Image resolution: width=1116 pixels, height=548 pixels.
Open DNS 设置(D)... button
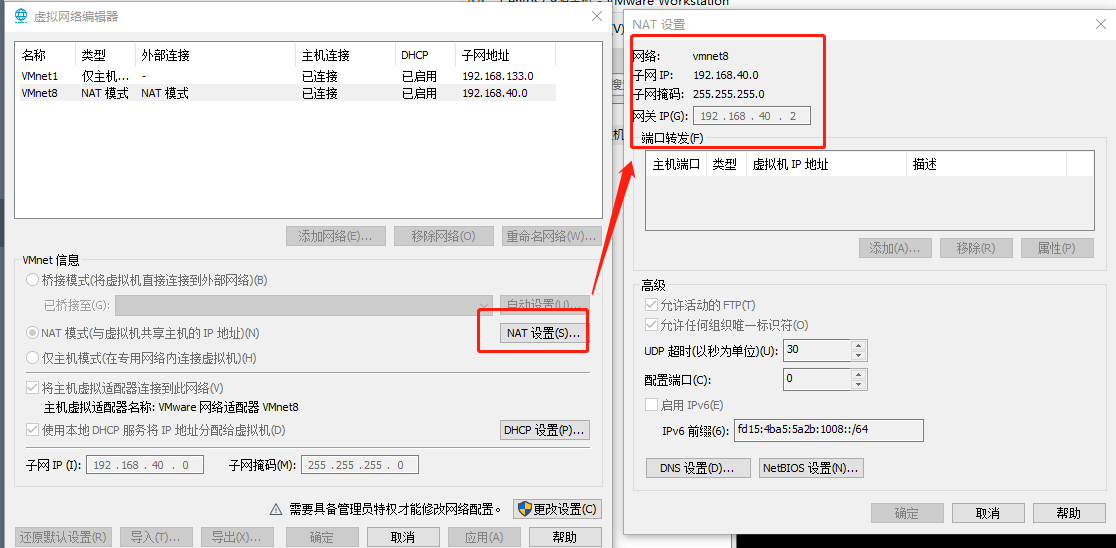pyautogui.click(x=699, y=468)
